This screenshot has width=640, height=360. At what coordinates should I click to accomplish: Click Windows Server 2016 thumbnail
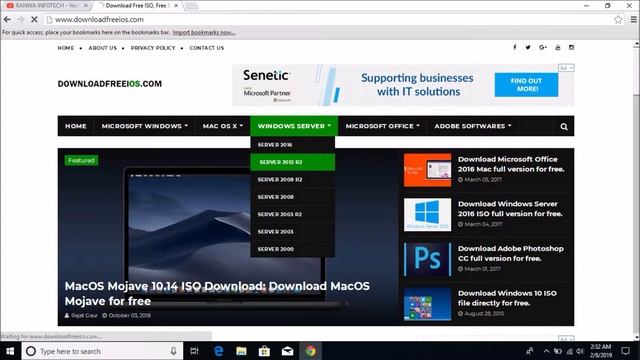(427, 215)
